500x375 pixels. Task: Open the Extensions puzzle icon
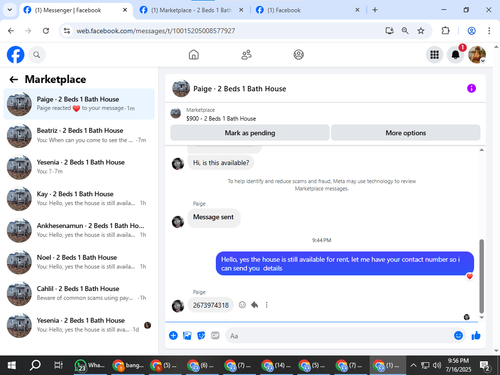coord(445,31)
